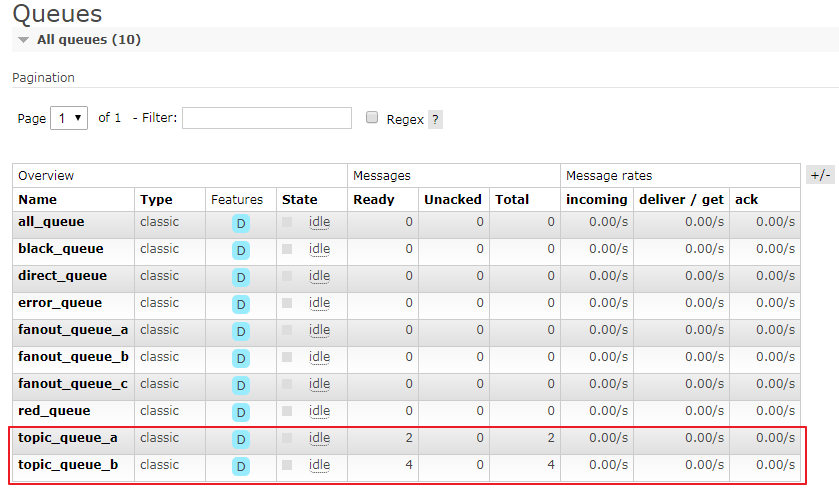This screenshot has width=839, height=498.
Task: Open the fanout_queue_c queue details
Action: (73, 384)
